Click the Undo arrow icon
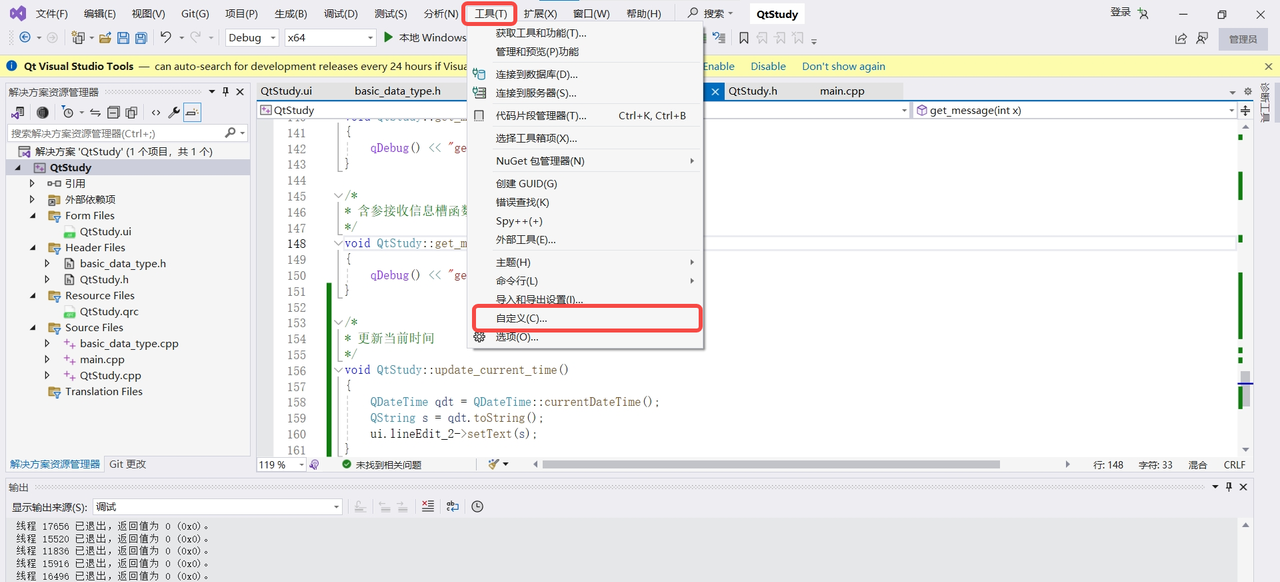1280x582 pixels. click(x=166, y=38)
